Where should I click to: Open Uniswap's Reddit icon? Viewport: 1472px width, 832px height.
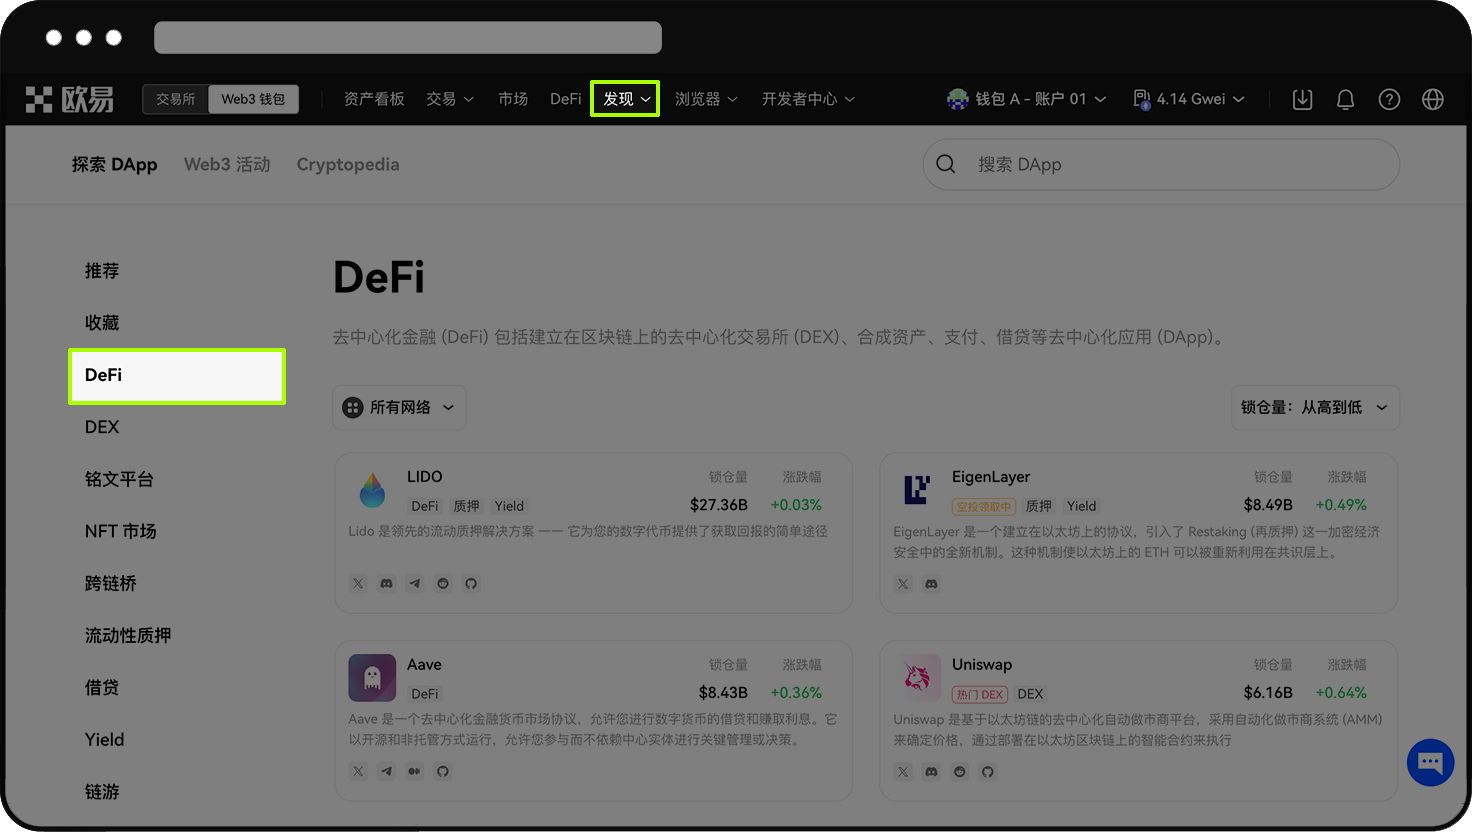959,771
